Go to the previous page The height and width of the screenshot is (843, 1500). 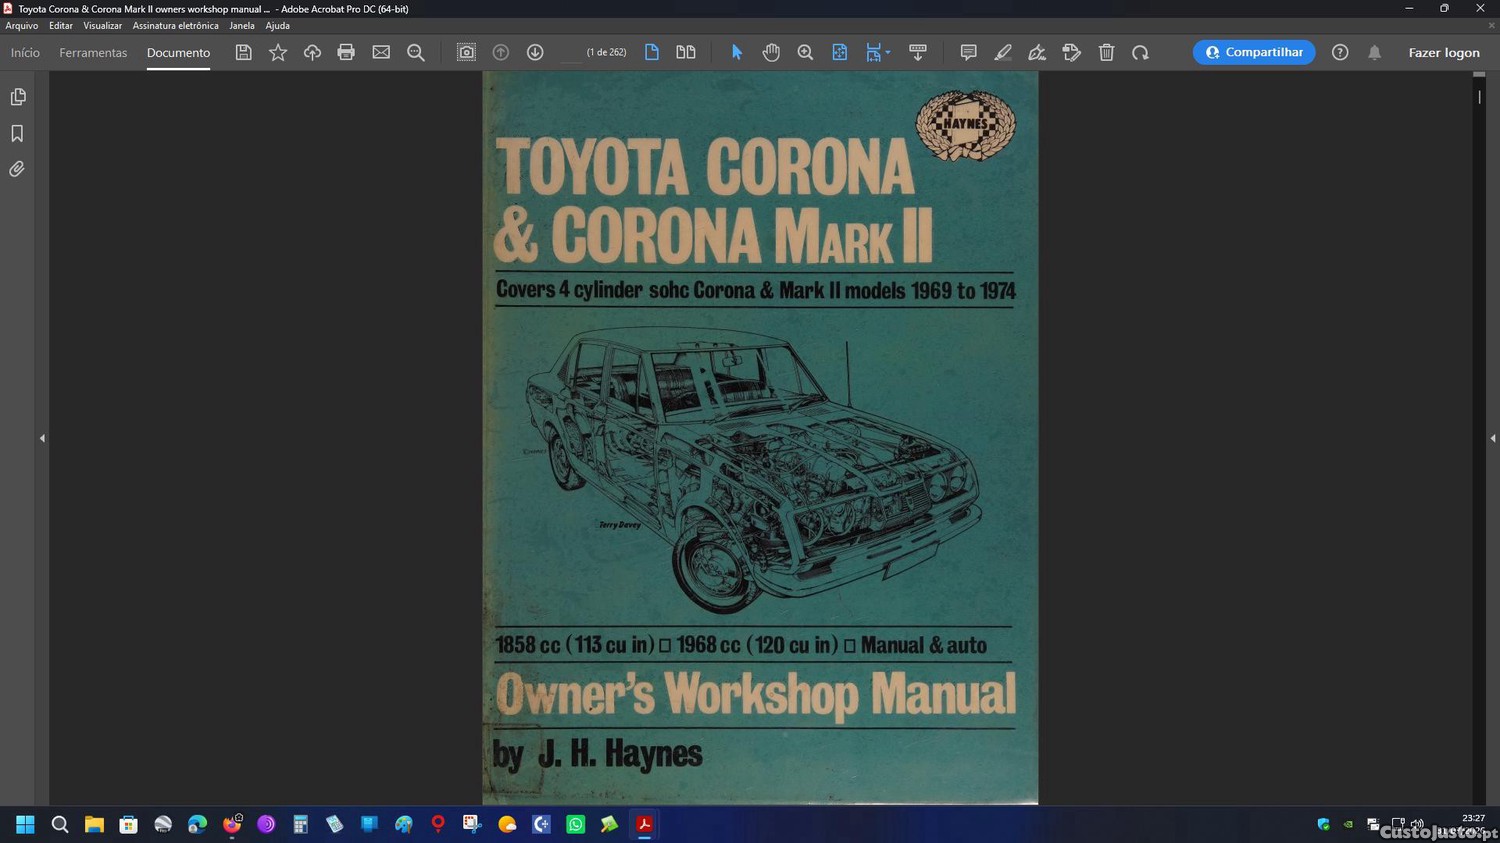point(501,52)
